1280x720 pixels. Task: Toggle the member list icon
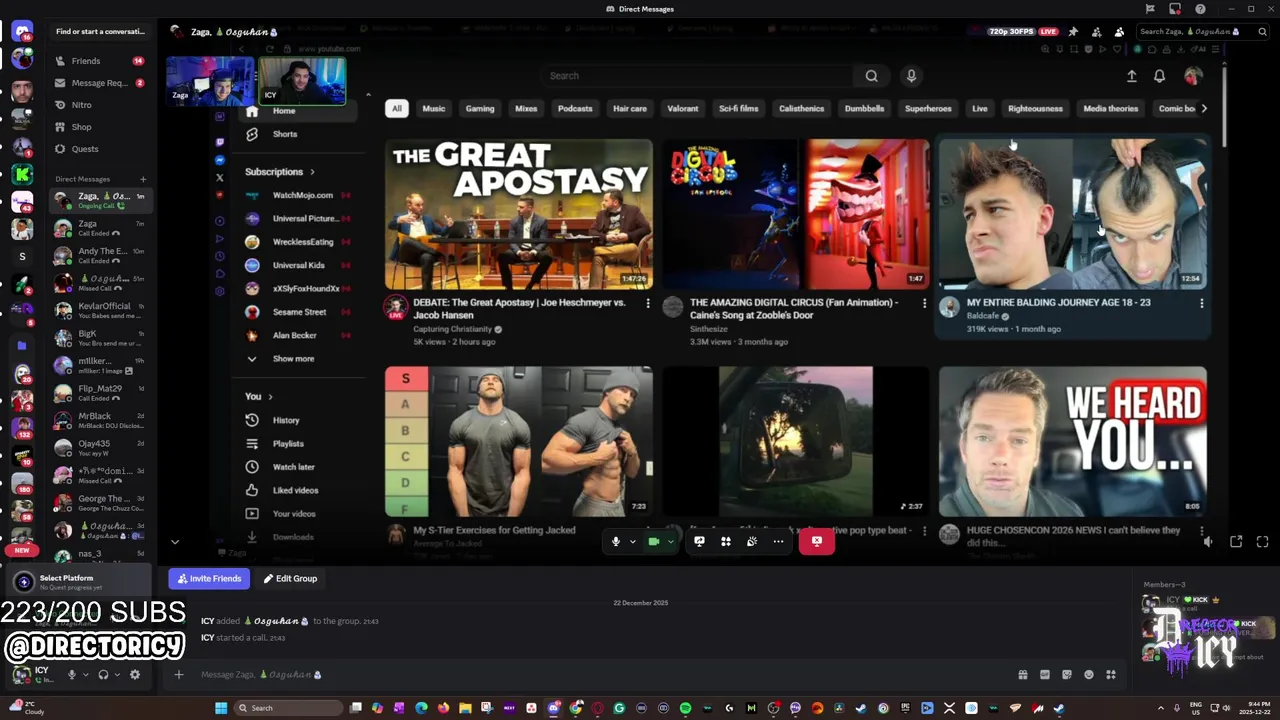click(x=1119, y=31)
